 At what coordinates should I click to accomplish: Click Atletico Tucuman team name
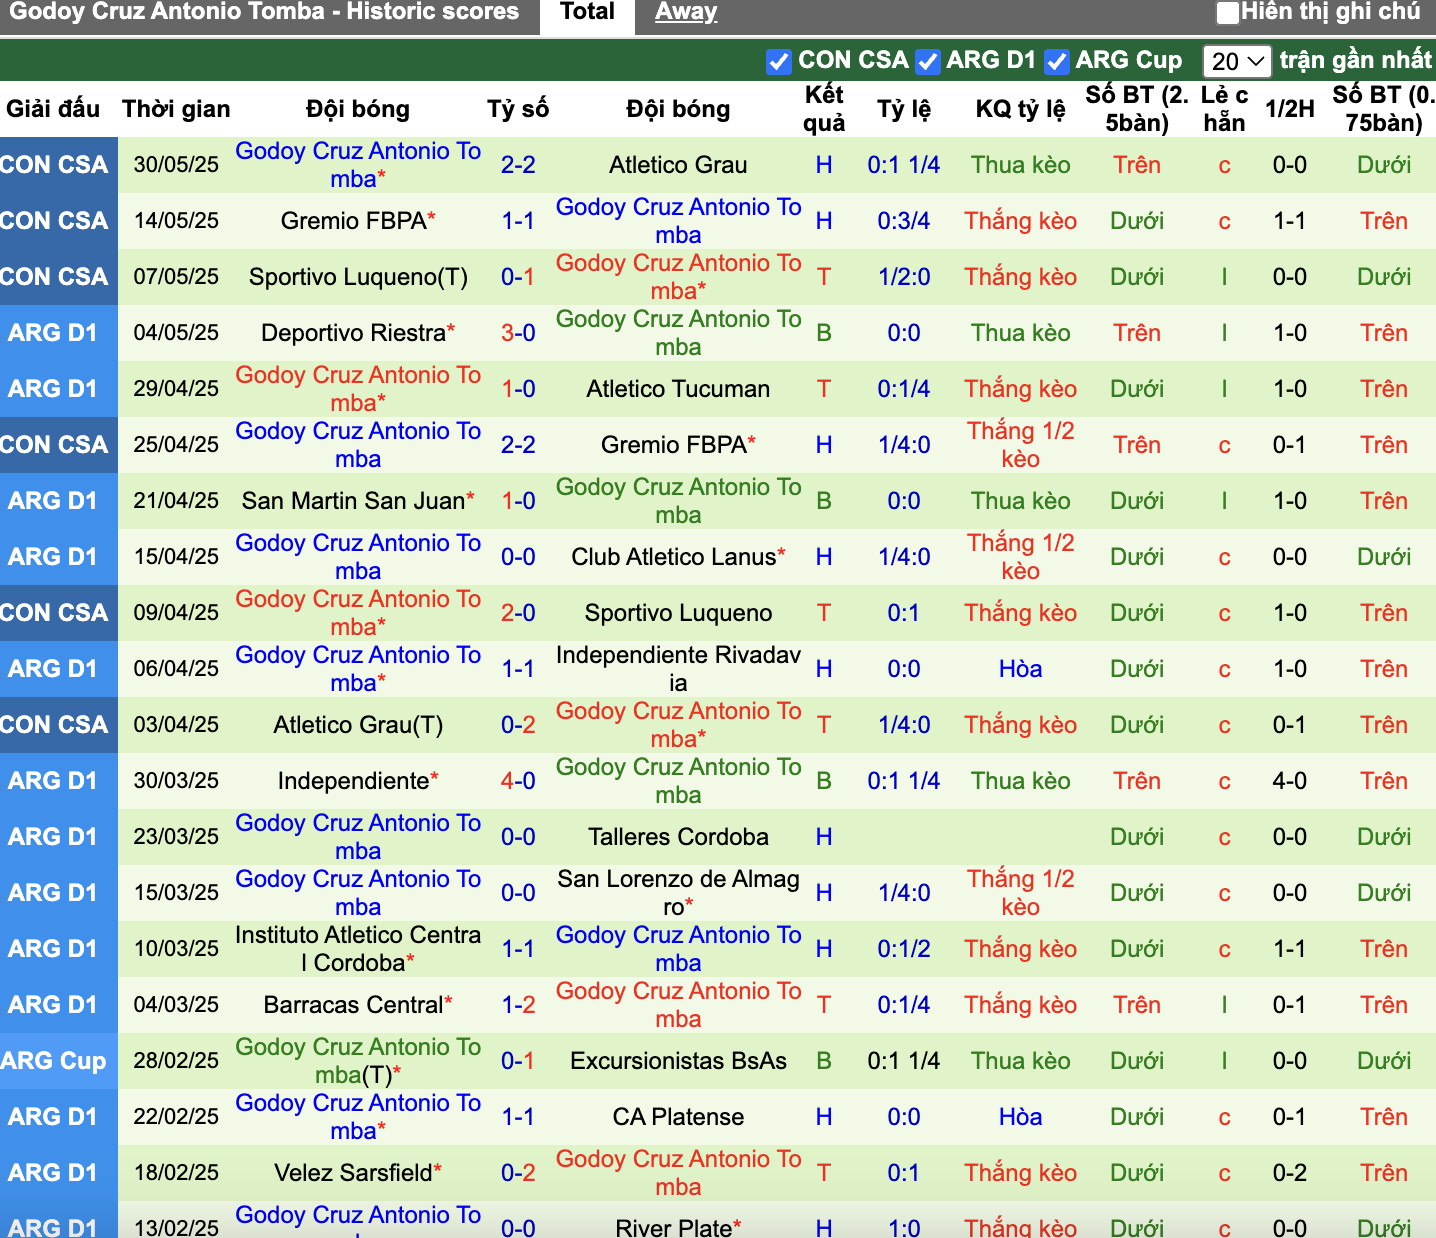(x=678, y=389)
